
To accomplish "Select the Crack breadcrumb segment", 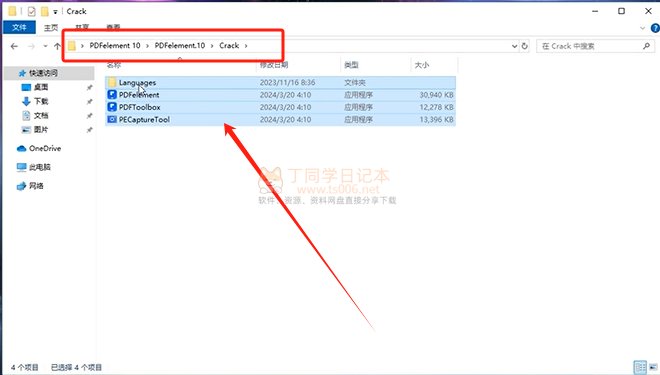I will (x=229, y=45).
